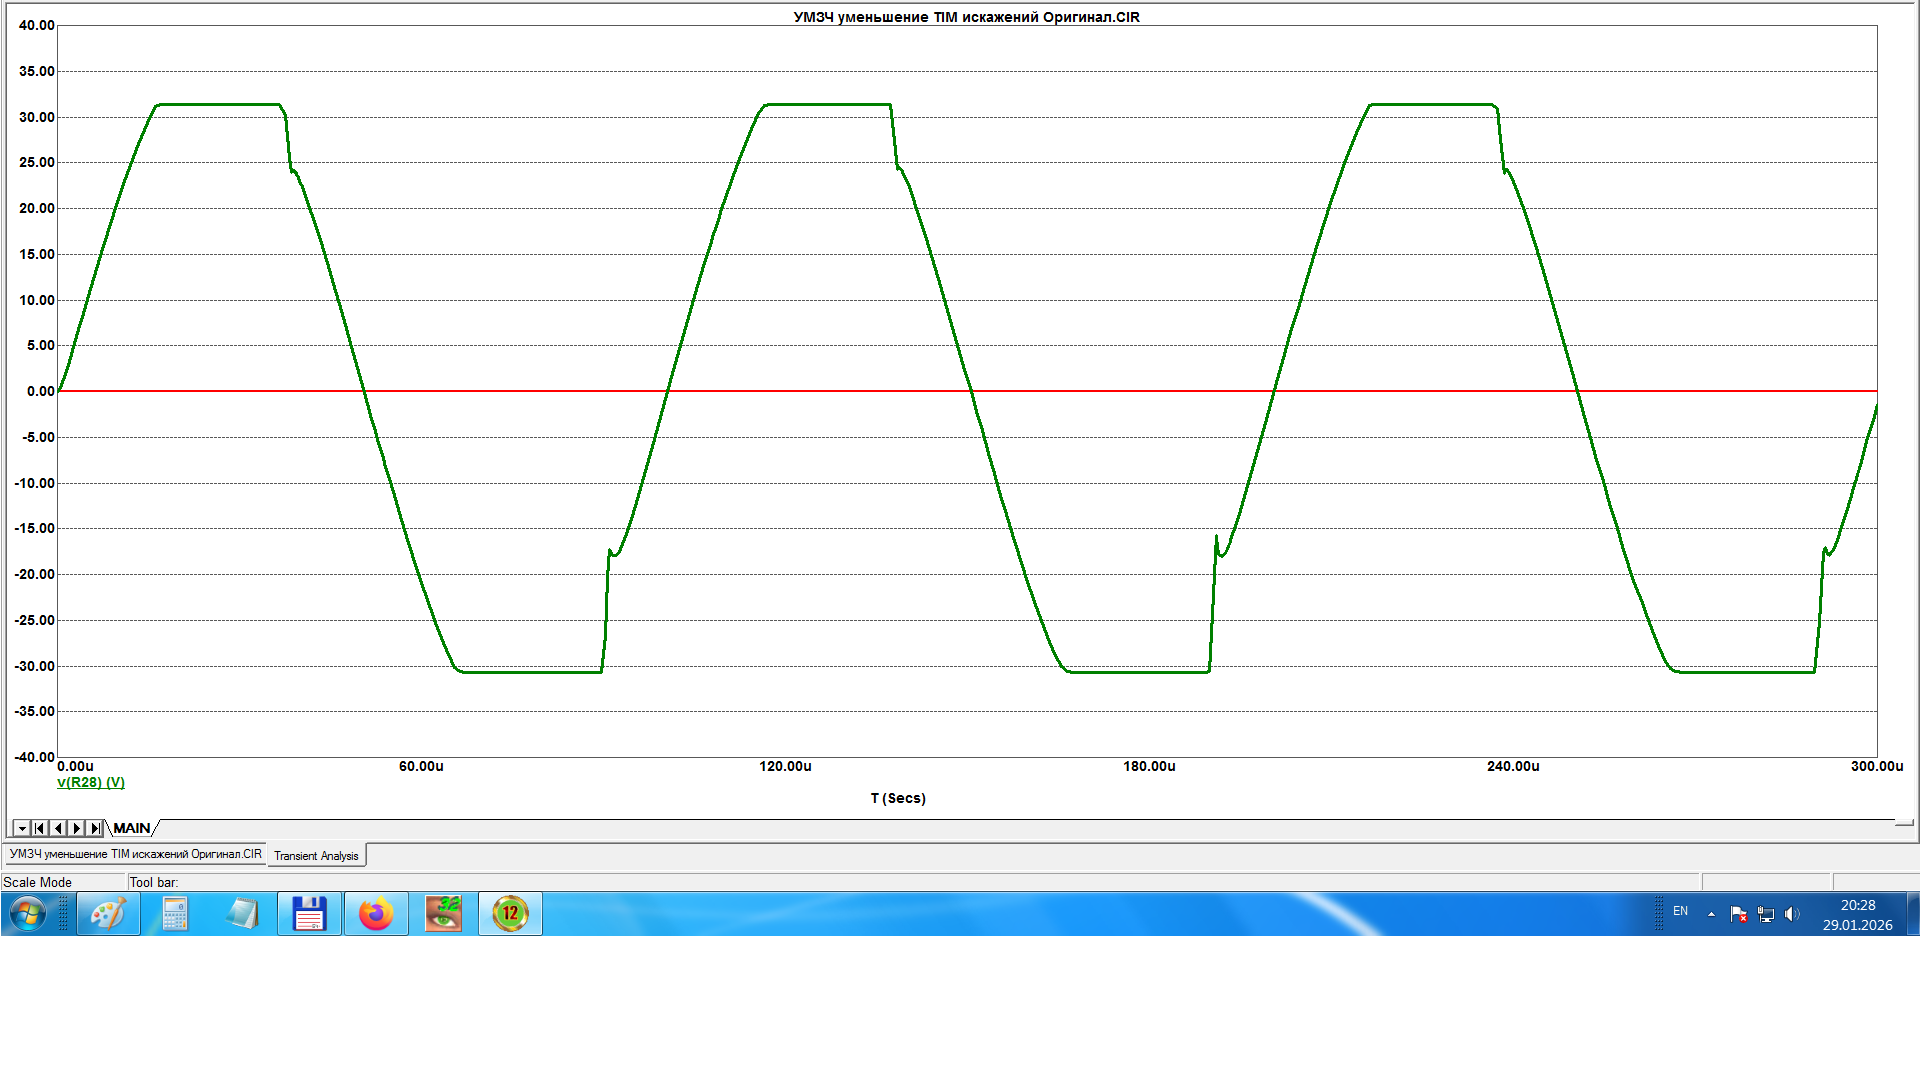Switch to the Оригинал.CIR circuit tab

tap(135, 854)
